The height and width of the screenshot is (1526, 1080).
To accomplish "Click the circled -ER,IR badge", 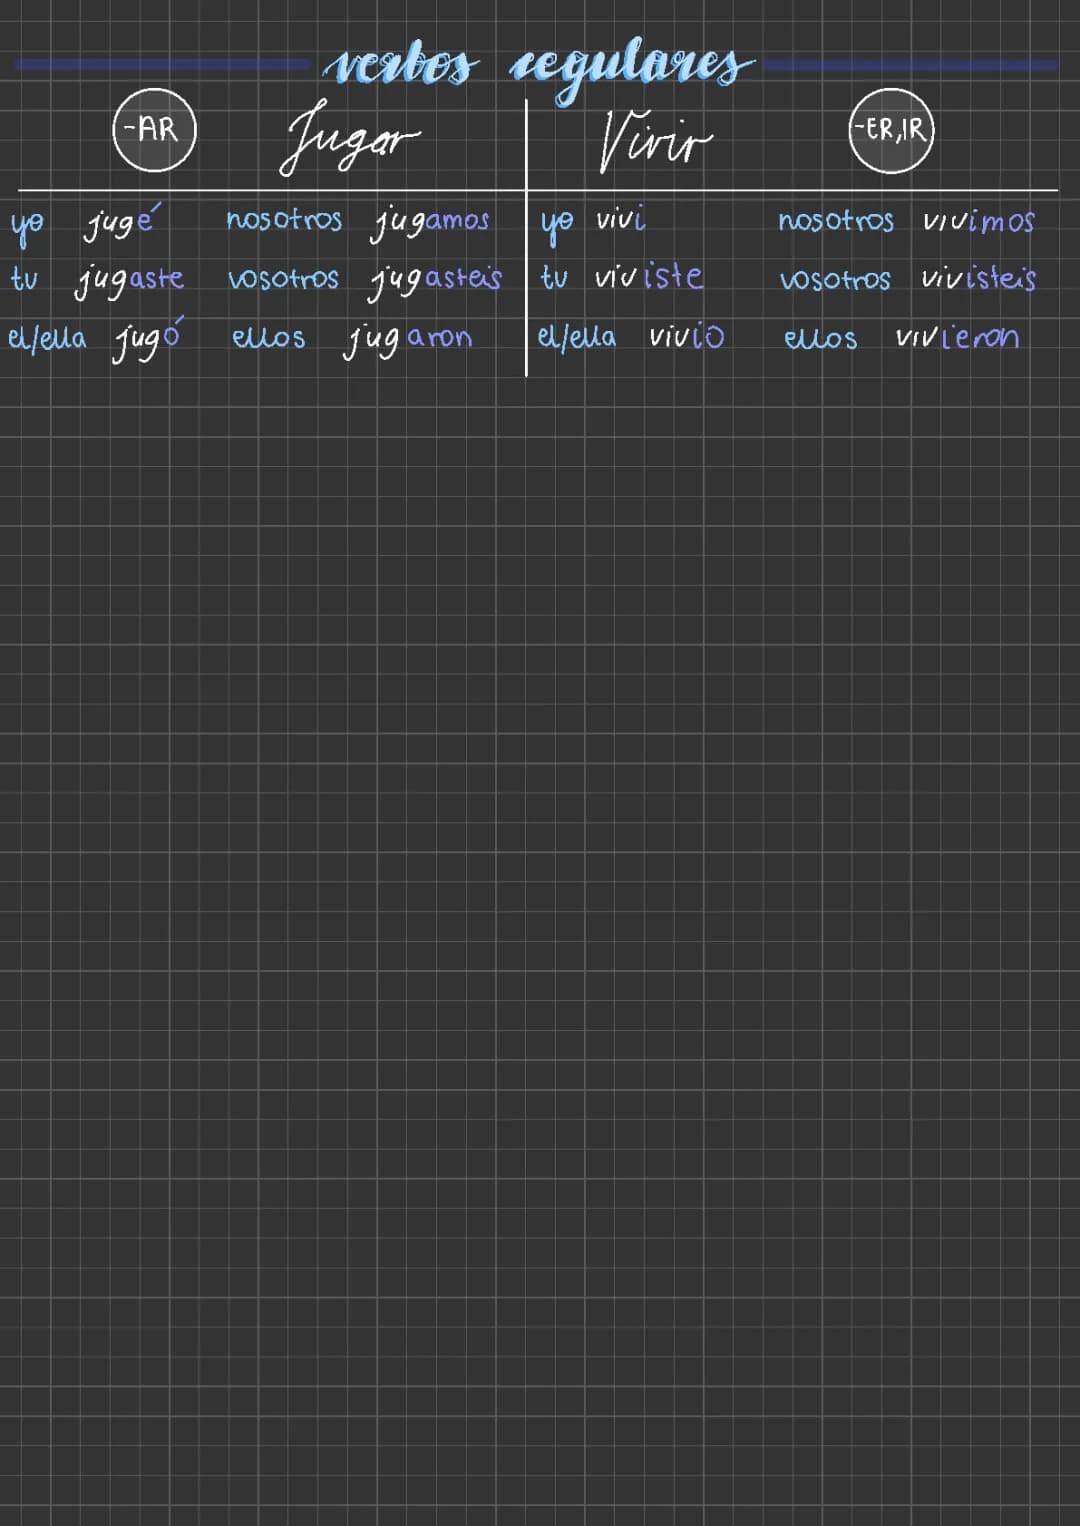I will coord(891,130).
